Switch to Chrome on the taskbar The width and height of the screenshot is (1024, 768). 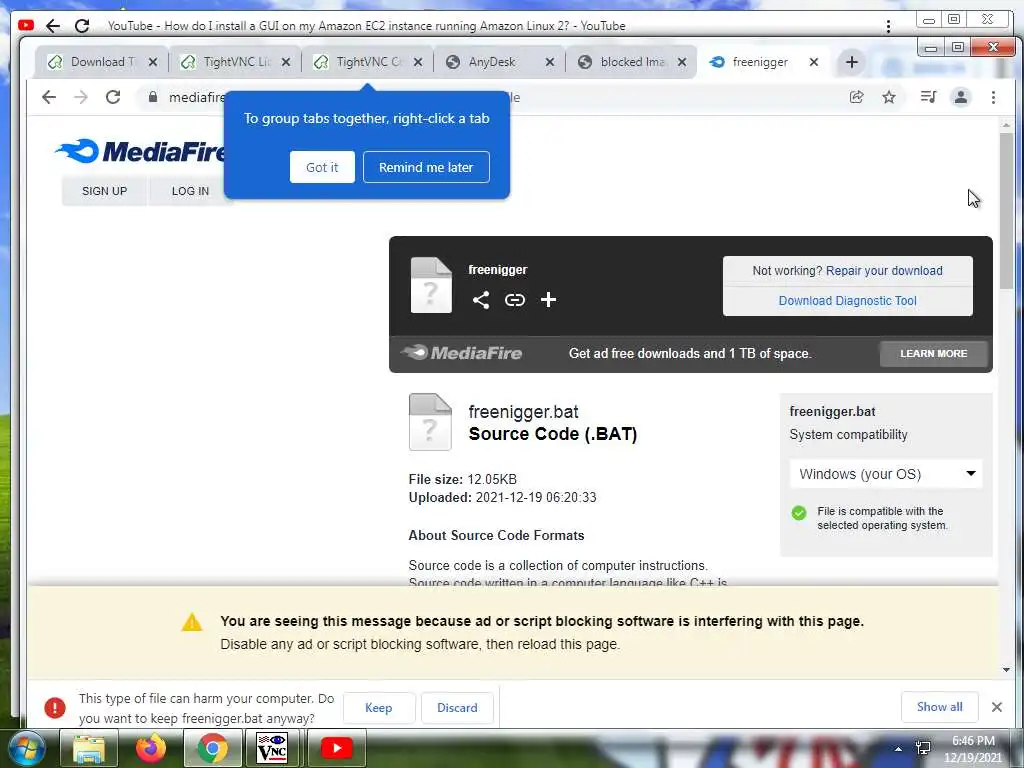[212, 748]
